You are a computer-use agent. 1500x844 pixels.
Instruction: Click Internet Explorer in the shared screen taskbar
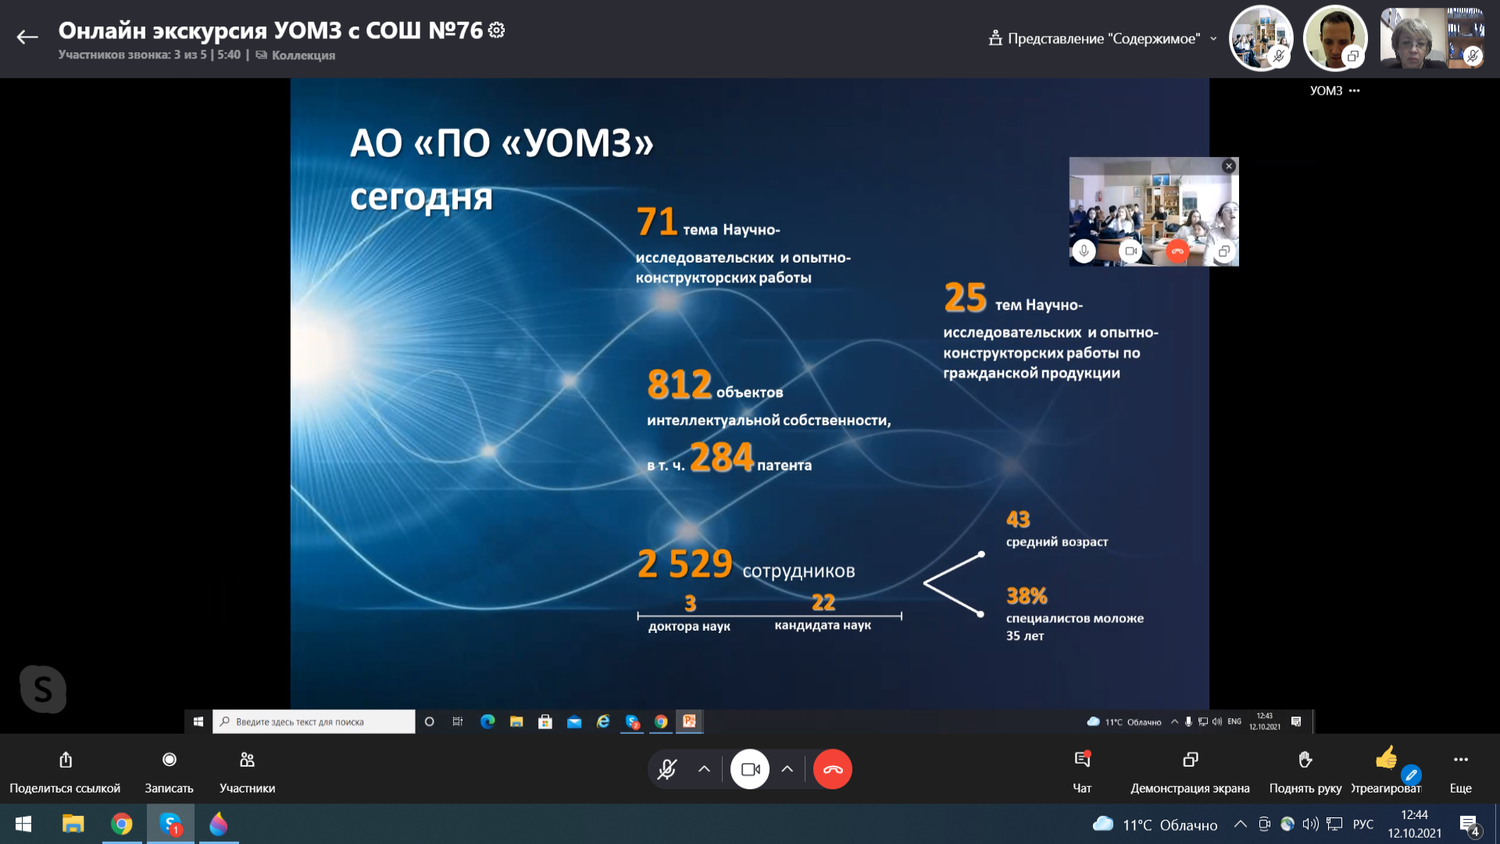(x=603, y=721)
